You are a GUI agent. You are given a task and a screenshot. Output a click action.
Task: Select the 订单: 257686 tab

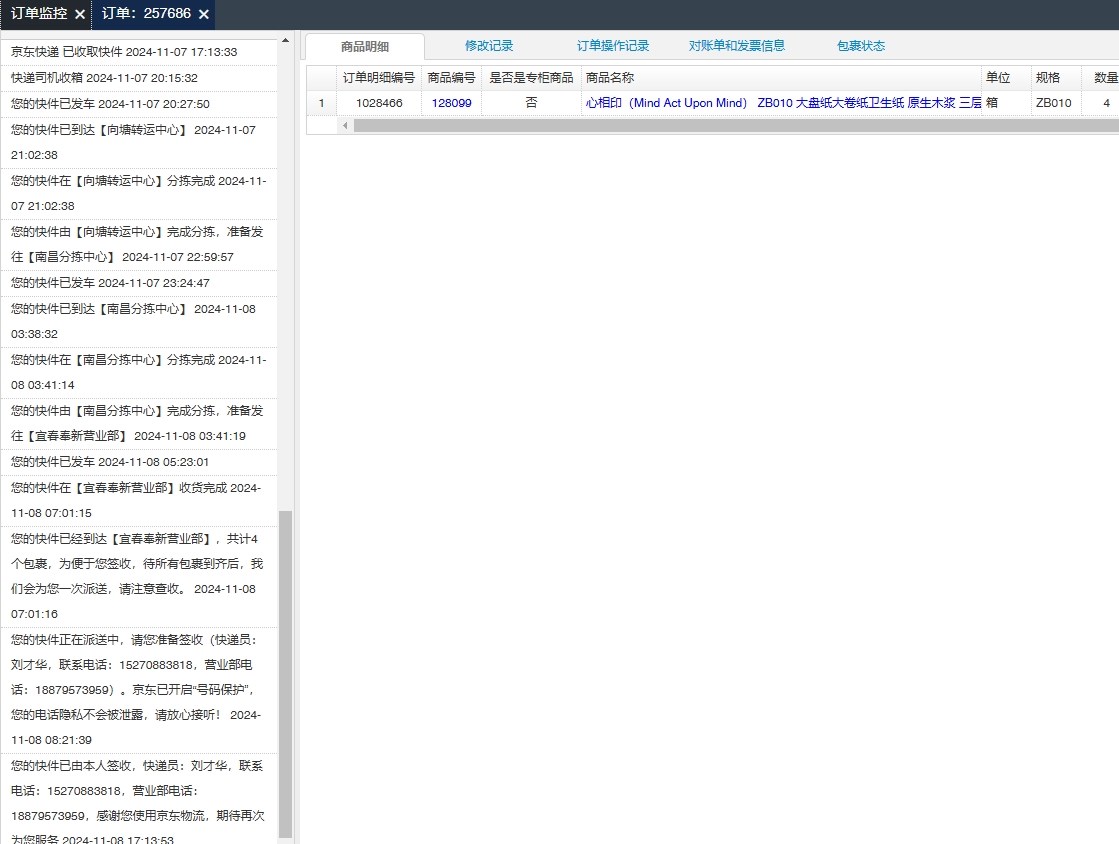(x=146, y=14)
